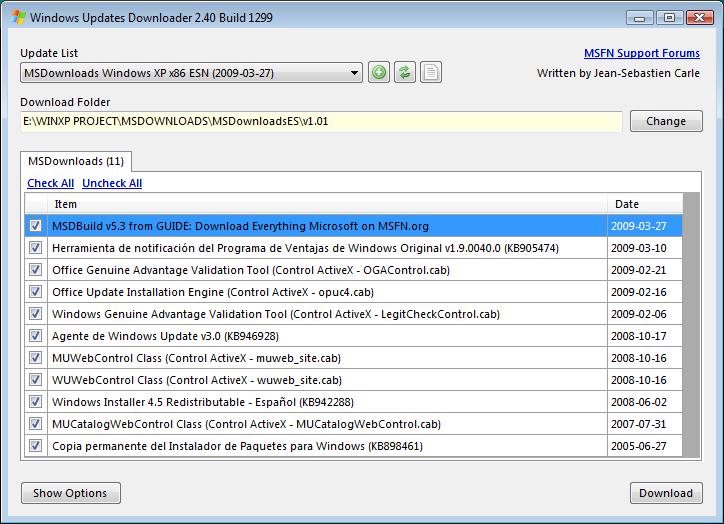Screen dimensions: 724x524
Task: Select row MUCatalogWebControl Class
Action: [353, 424]
